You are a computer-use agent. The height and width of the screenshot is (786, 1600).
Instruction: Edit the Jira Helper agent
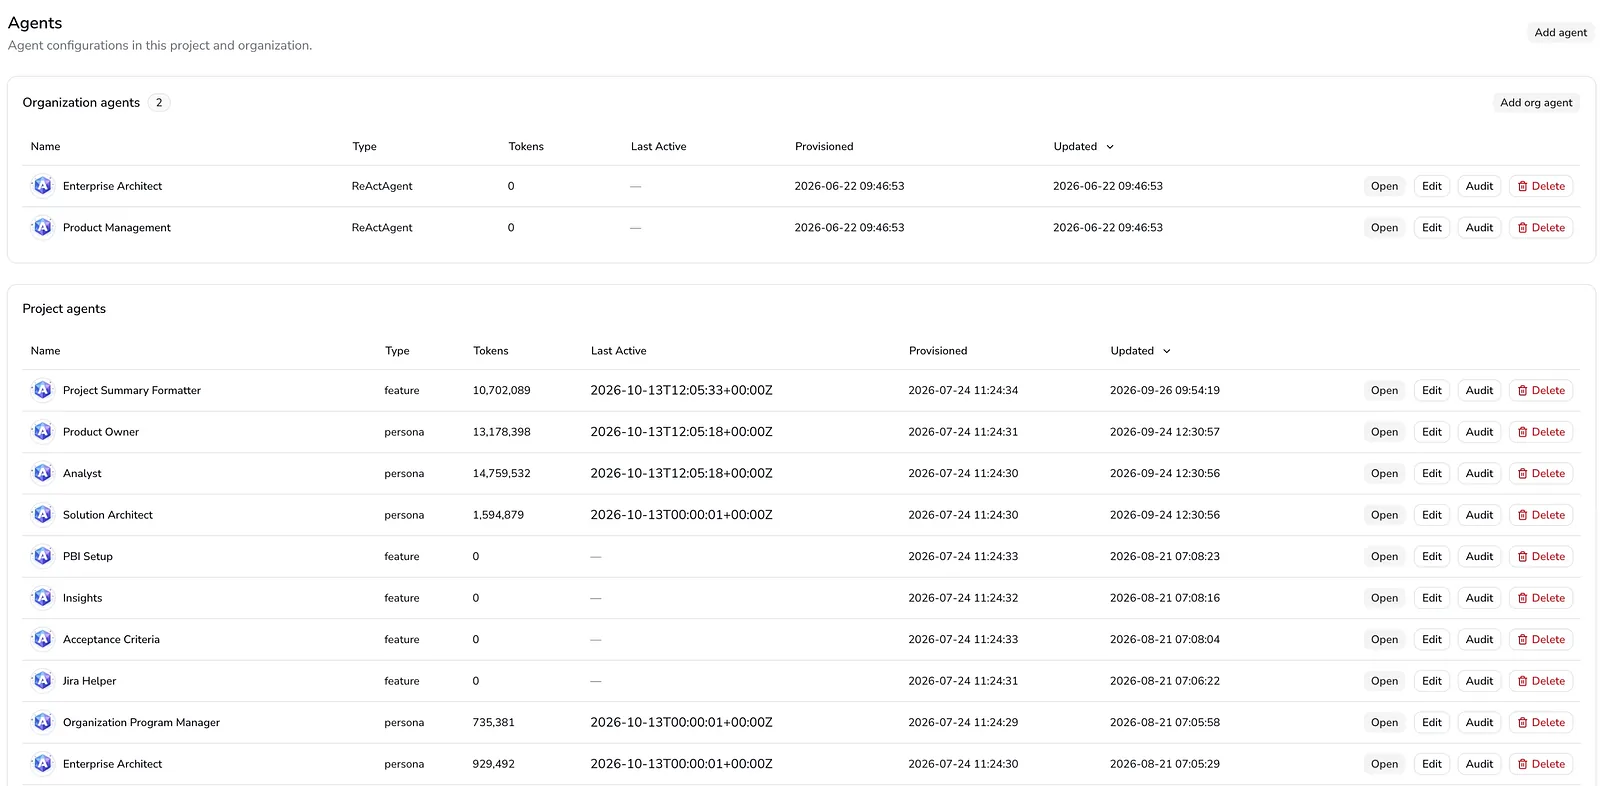(x=1432, y=681)
